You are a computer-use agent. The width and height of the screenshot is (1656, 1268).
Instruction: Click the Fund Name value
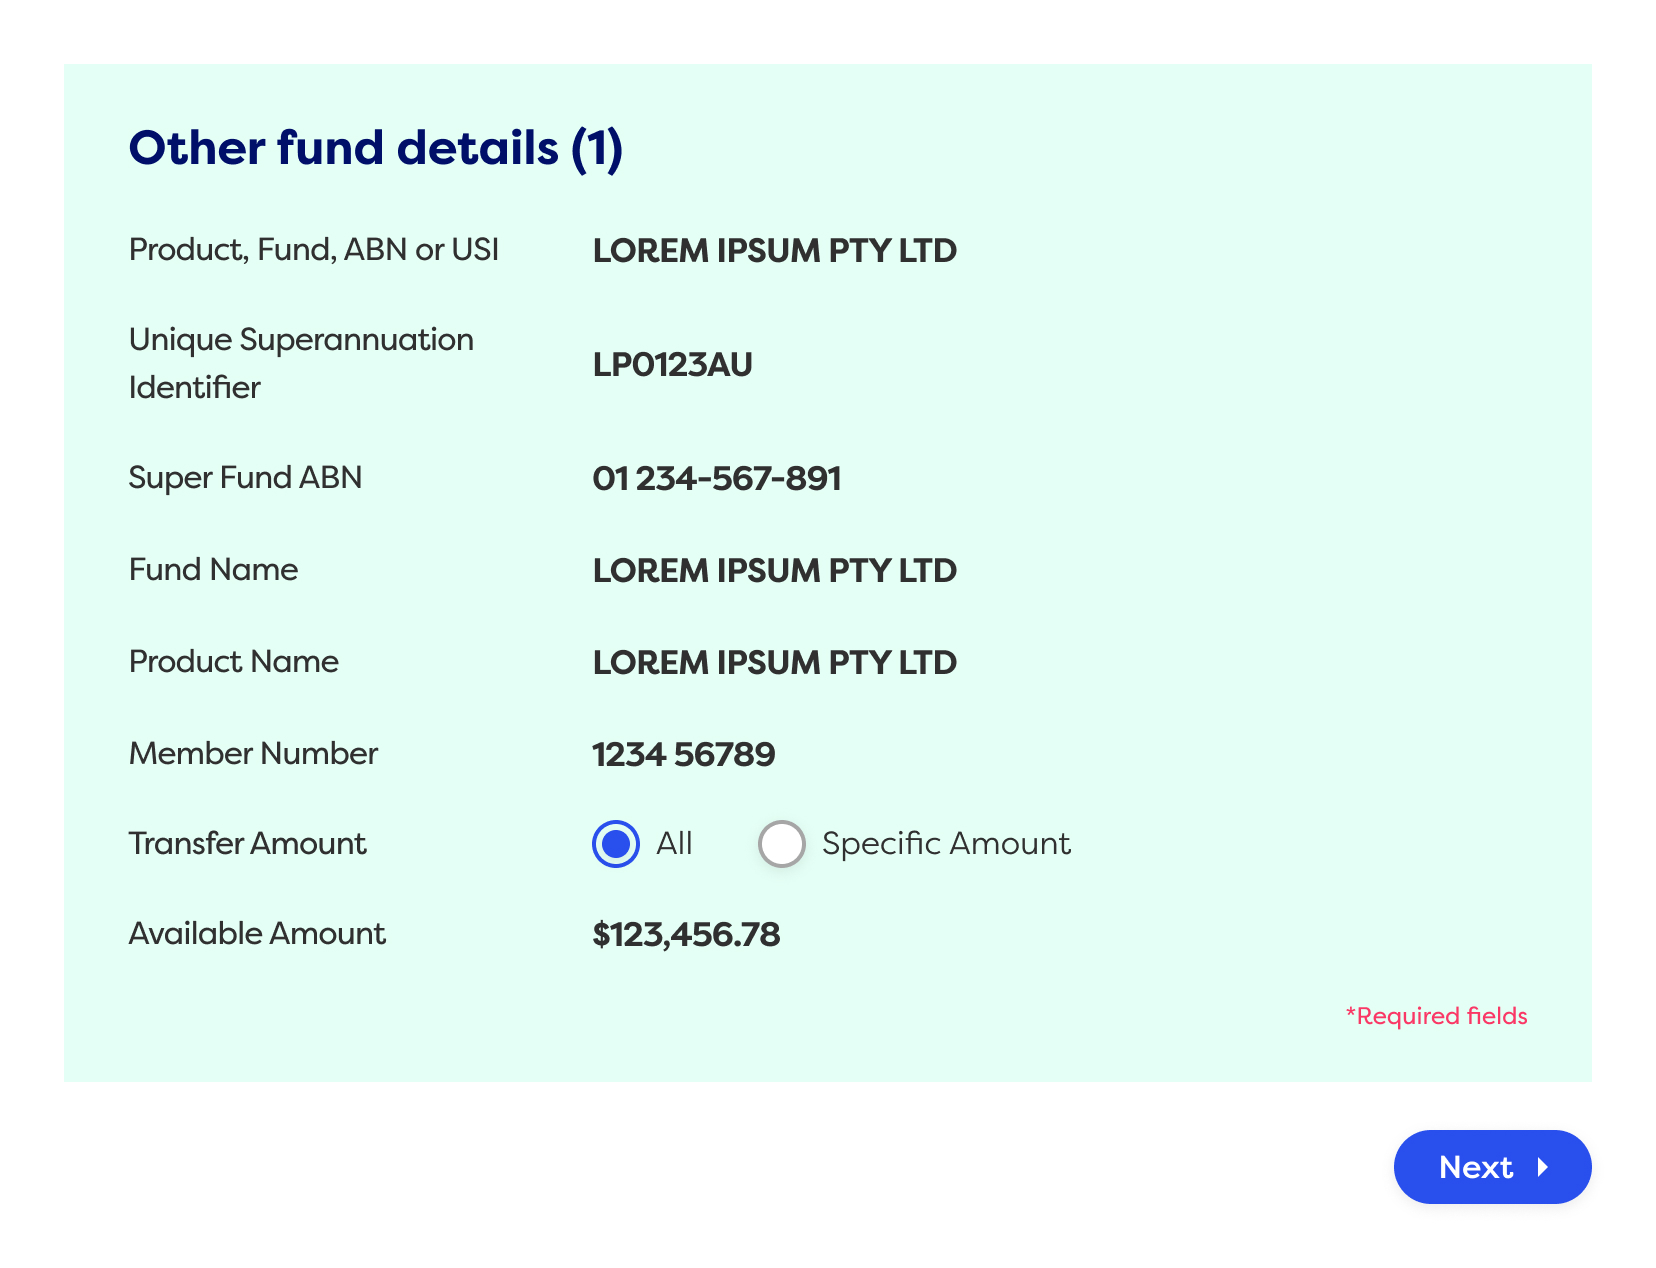point(775,570)
